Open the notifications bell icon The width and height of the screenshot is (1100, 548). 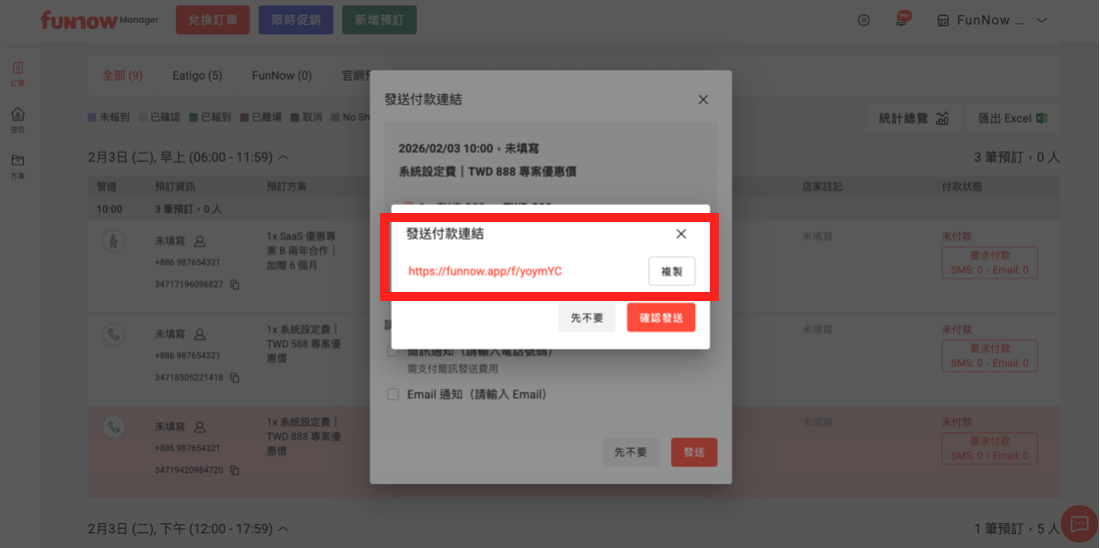coord(901,20)
